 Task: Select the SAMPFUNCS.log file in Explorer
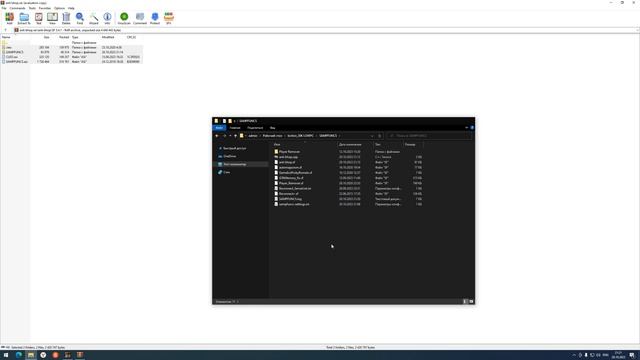click(x=290, y=199)
